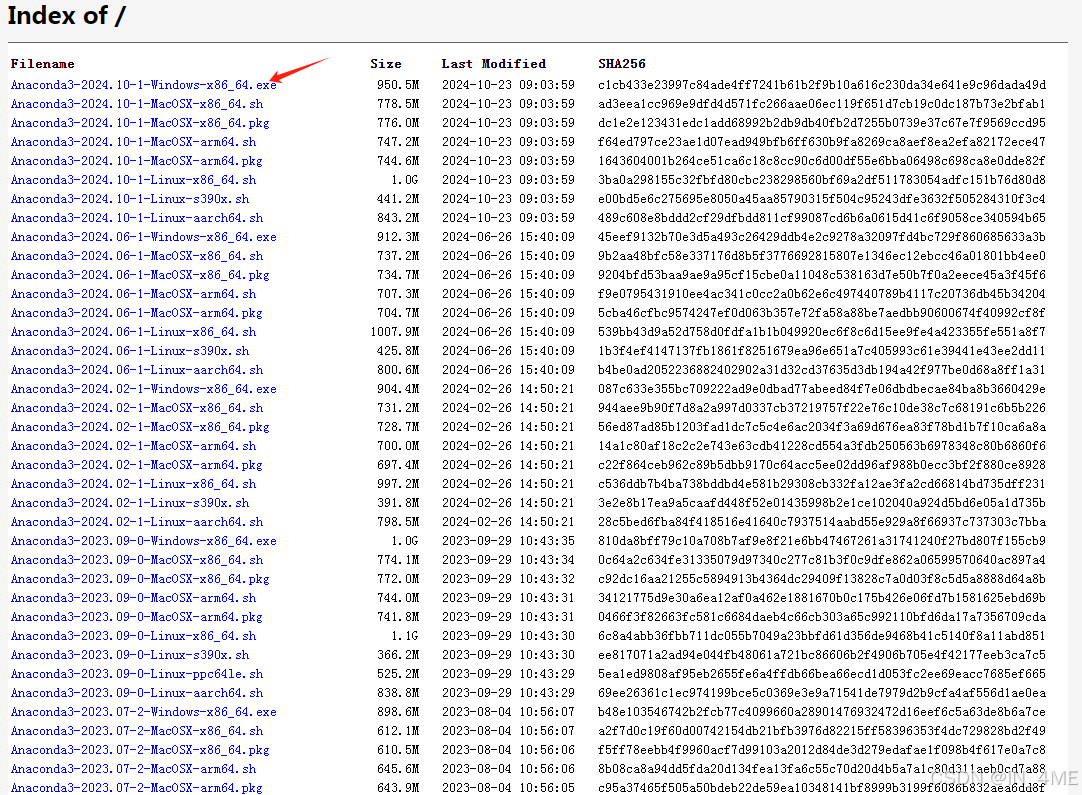Screen dimensions: 1082x795
Task: Click Anaconda3-2024.06-1-MacOSX-x86_64.sh link
Action: [x=137, y=256]
